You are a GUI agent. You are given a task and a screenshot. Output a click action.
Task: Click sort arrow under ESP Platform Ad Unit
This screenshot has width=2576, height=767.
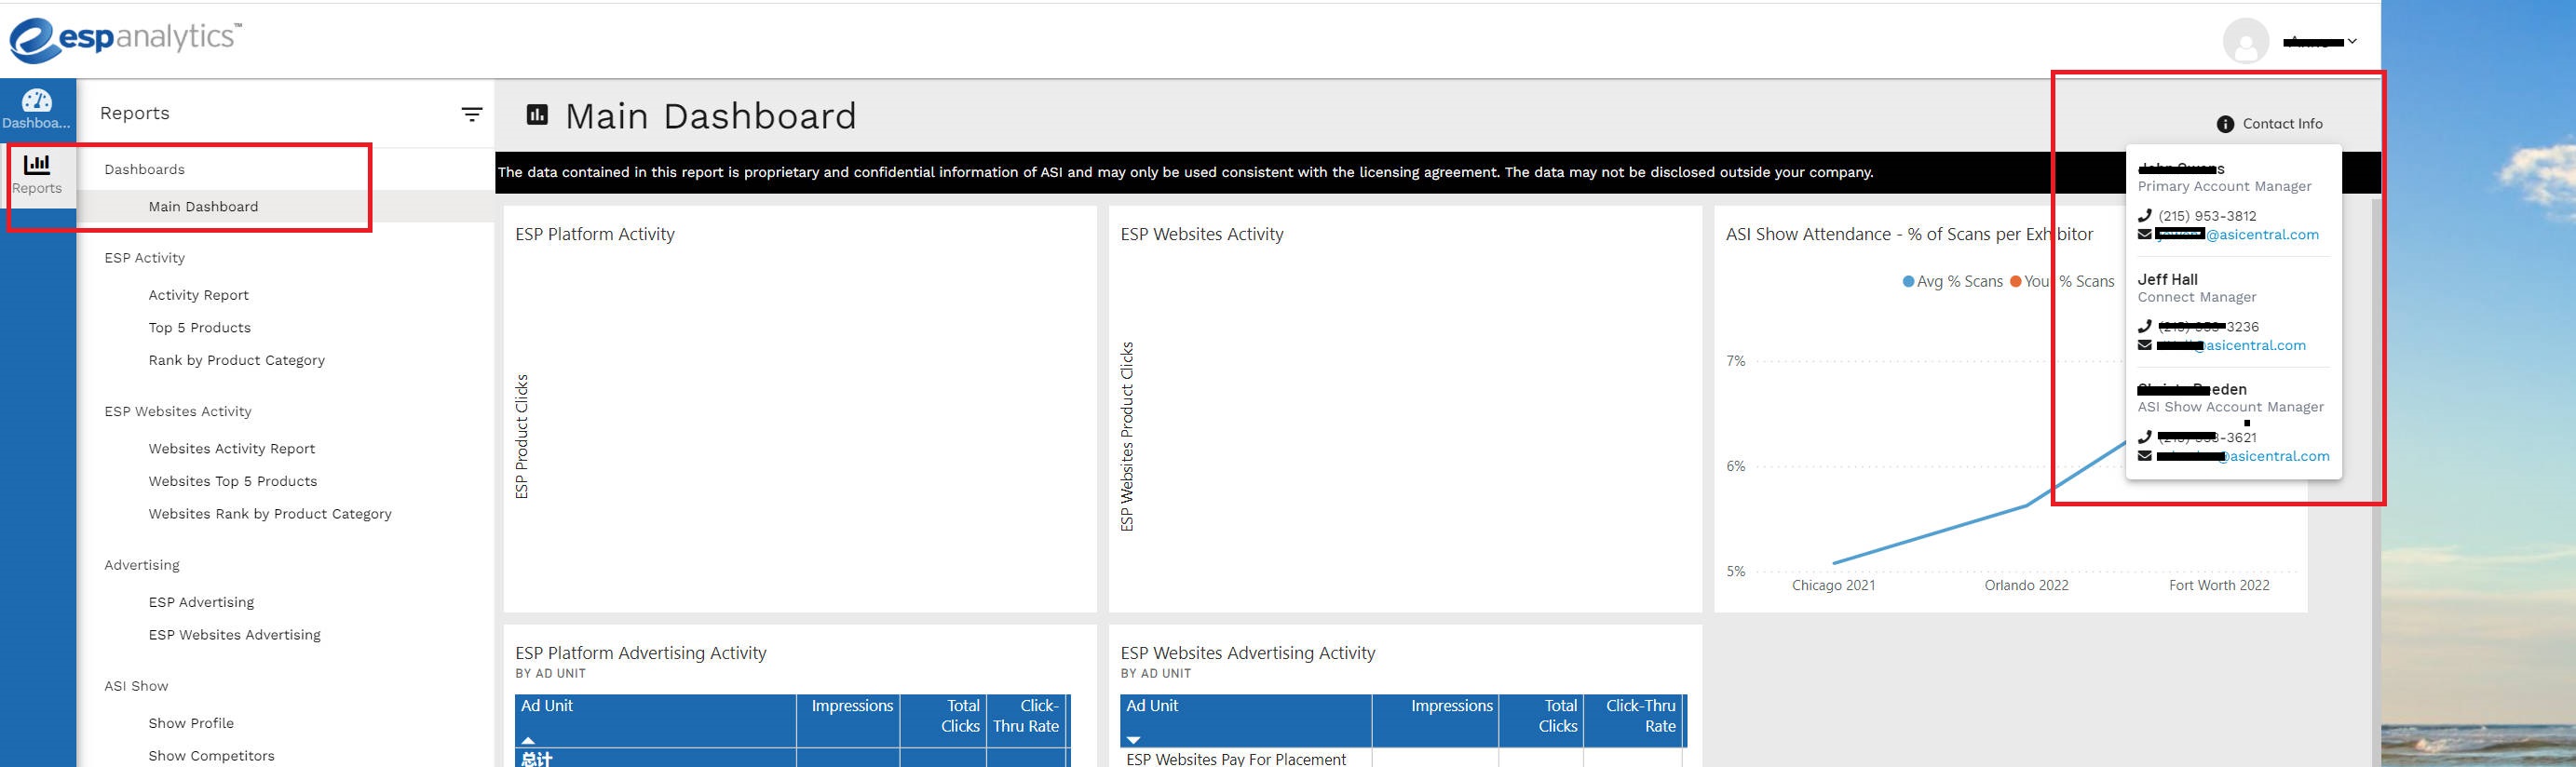[528, 740]
